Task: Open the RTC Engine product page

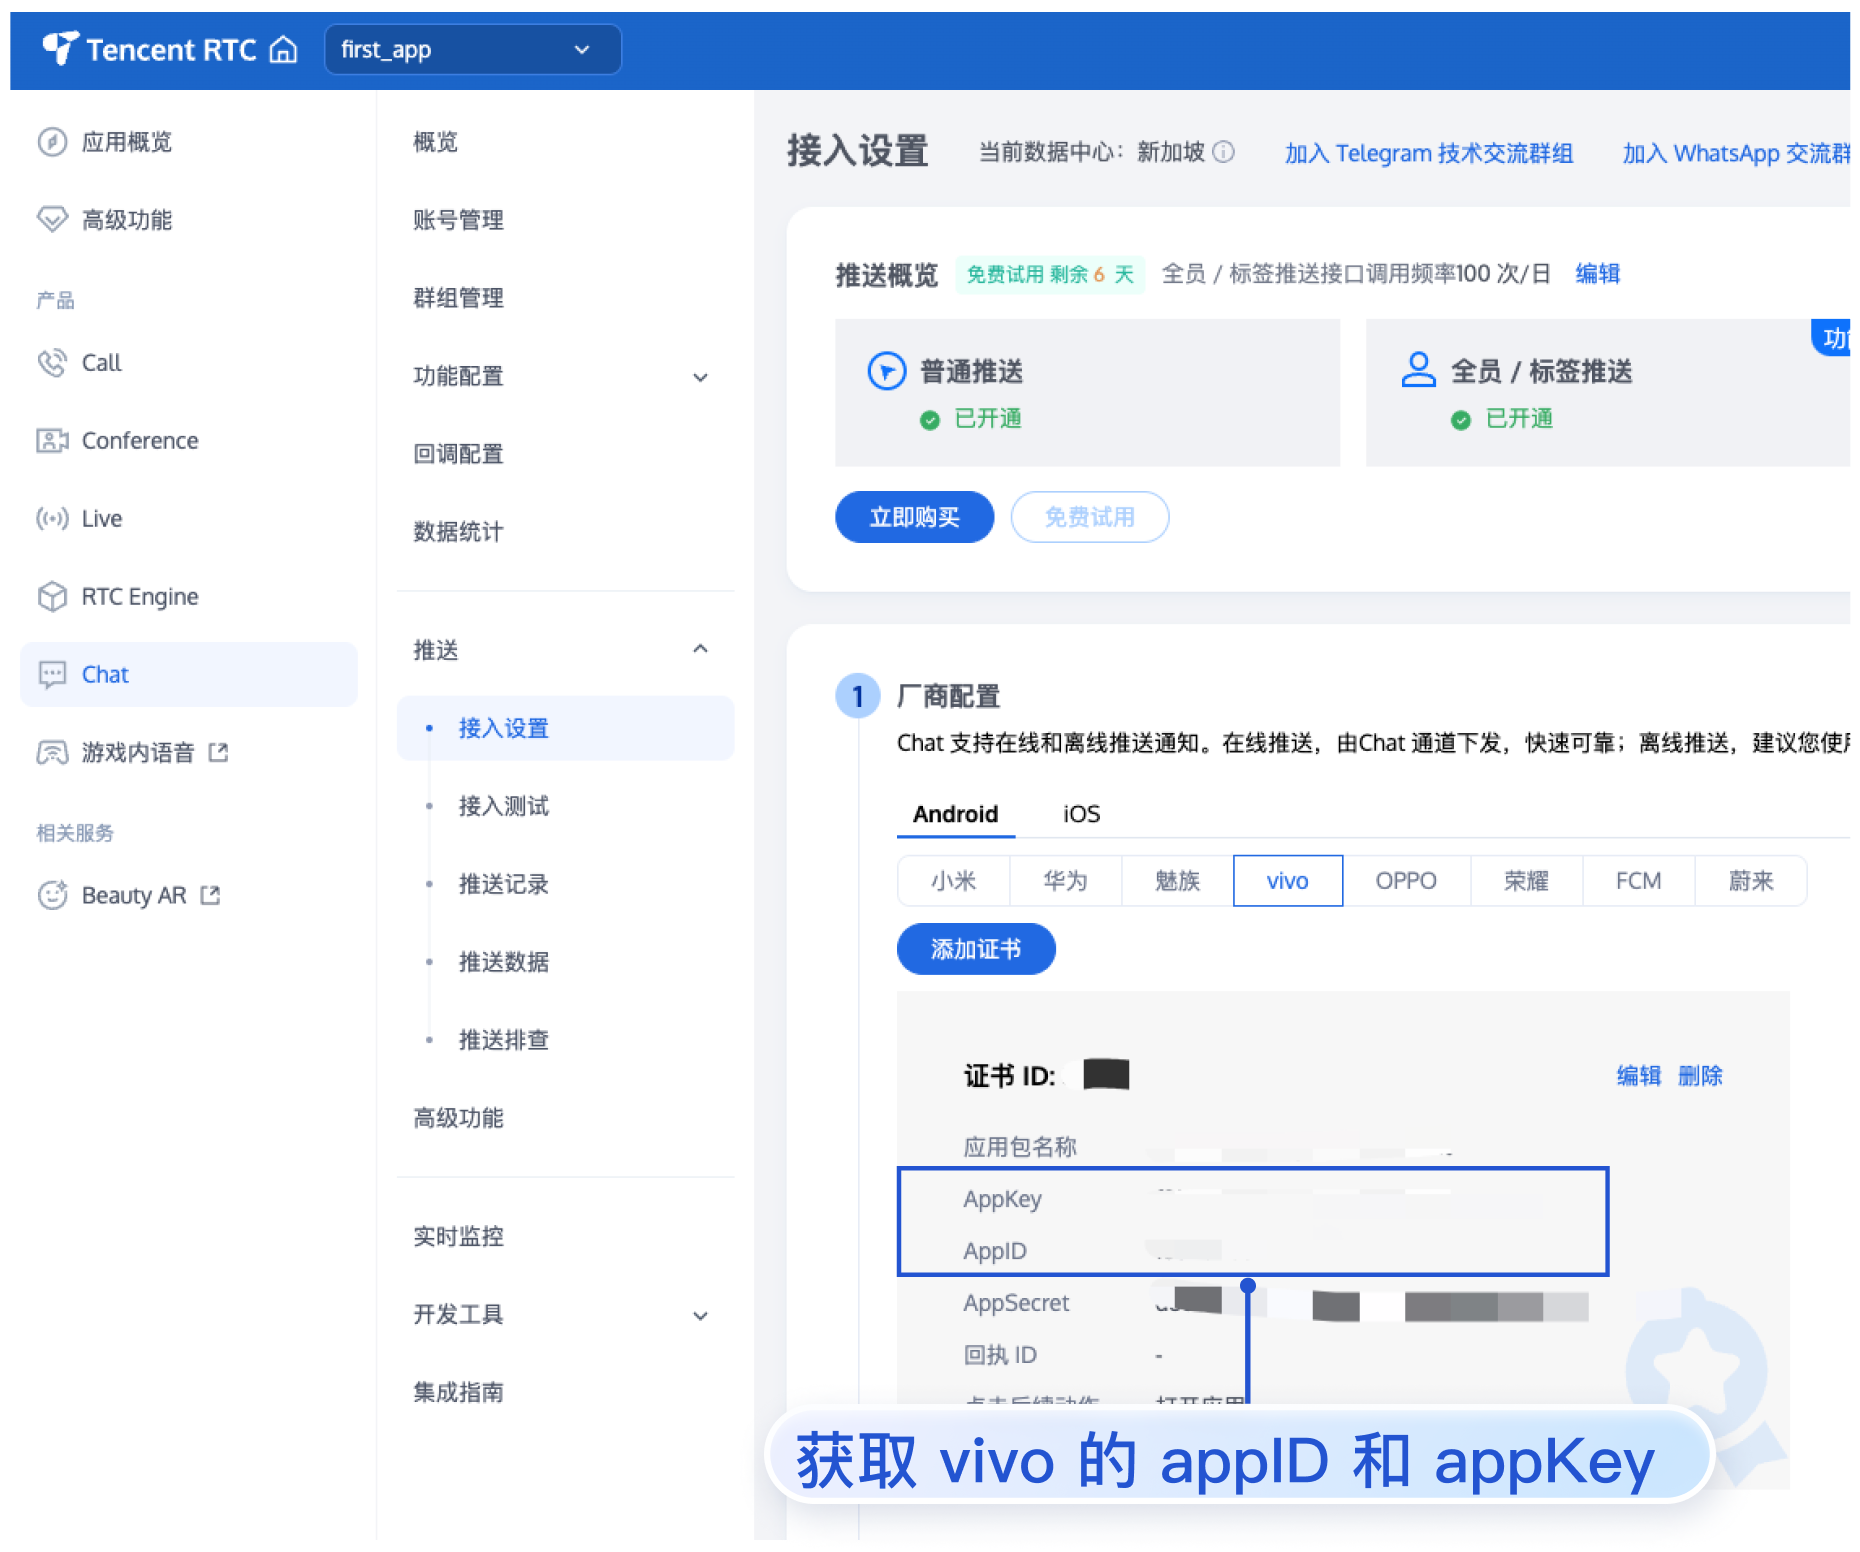Action: 140,597
